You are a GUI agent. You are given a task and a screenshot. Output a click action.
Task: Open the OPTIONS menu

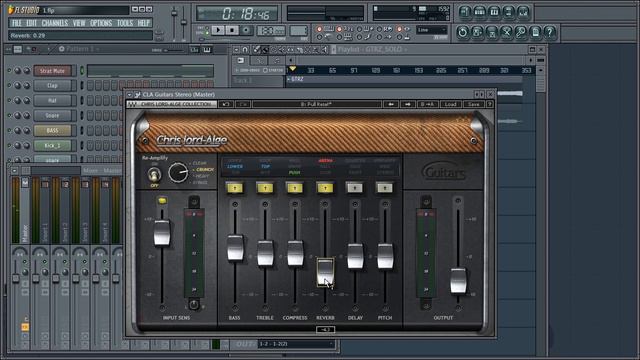coord(101,23)
